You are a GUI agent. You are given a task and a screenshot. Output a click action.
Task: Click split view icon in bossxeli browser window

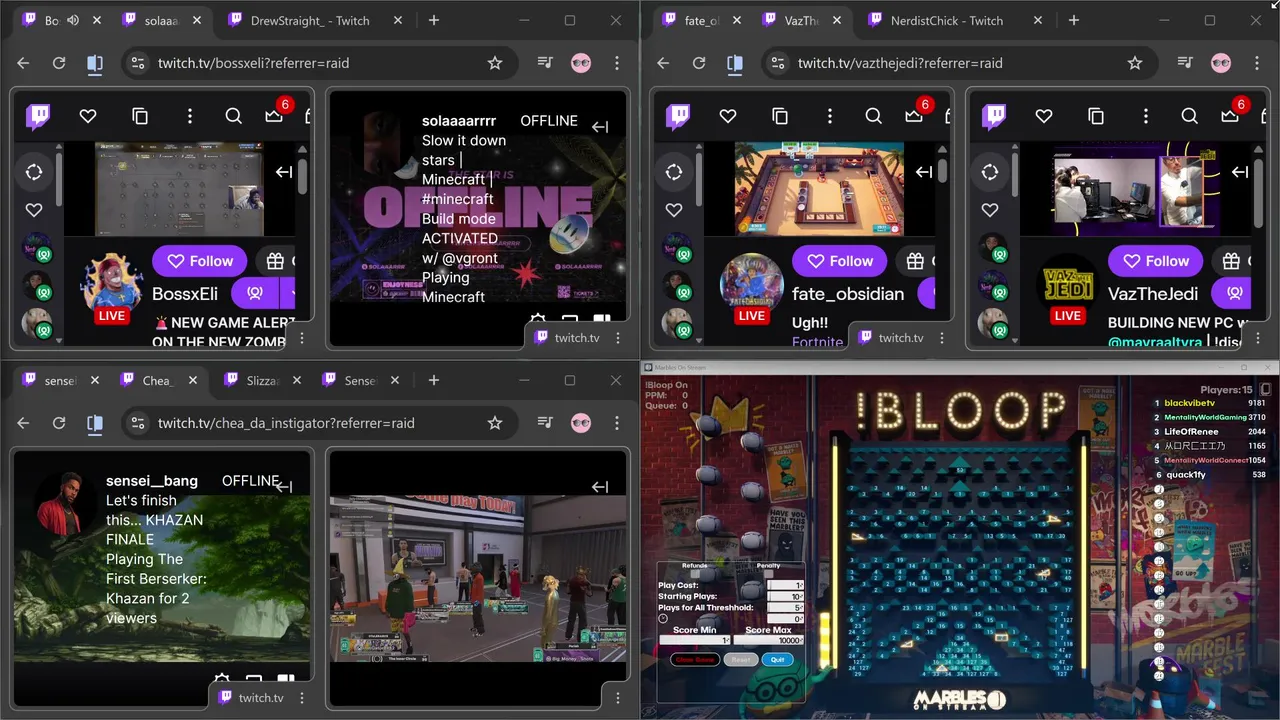(x=95, y=63)
